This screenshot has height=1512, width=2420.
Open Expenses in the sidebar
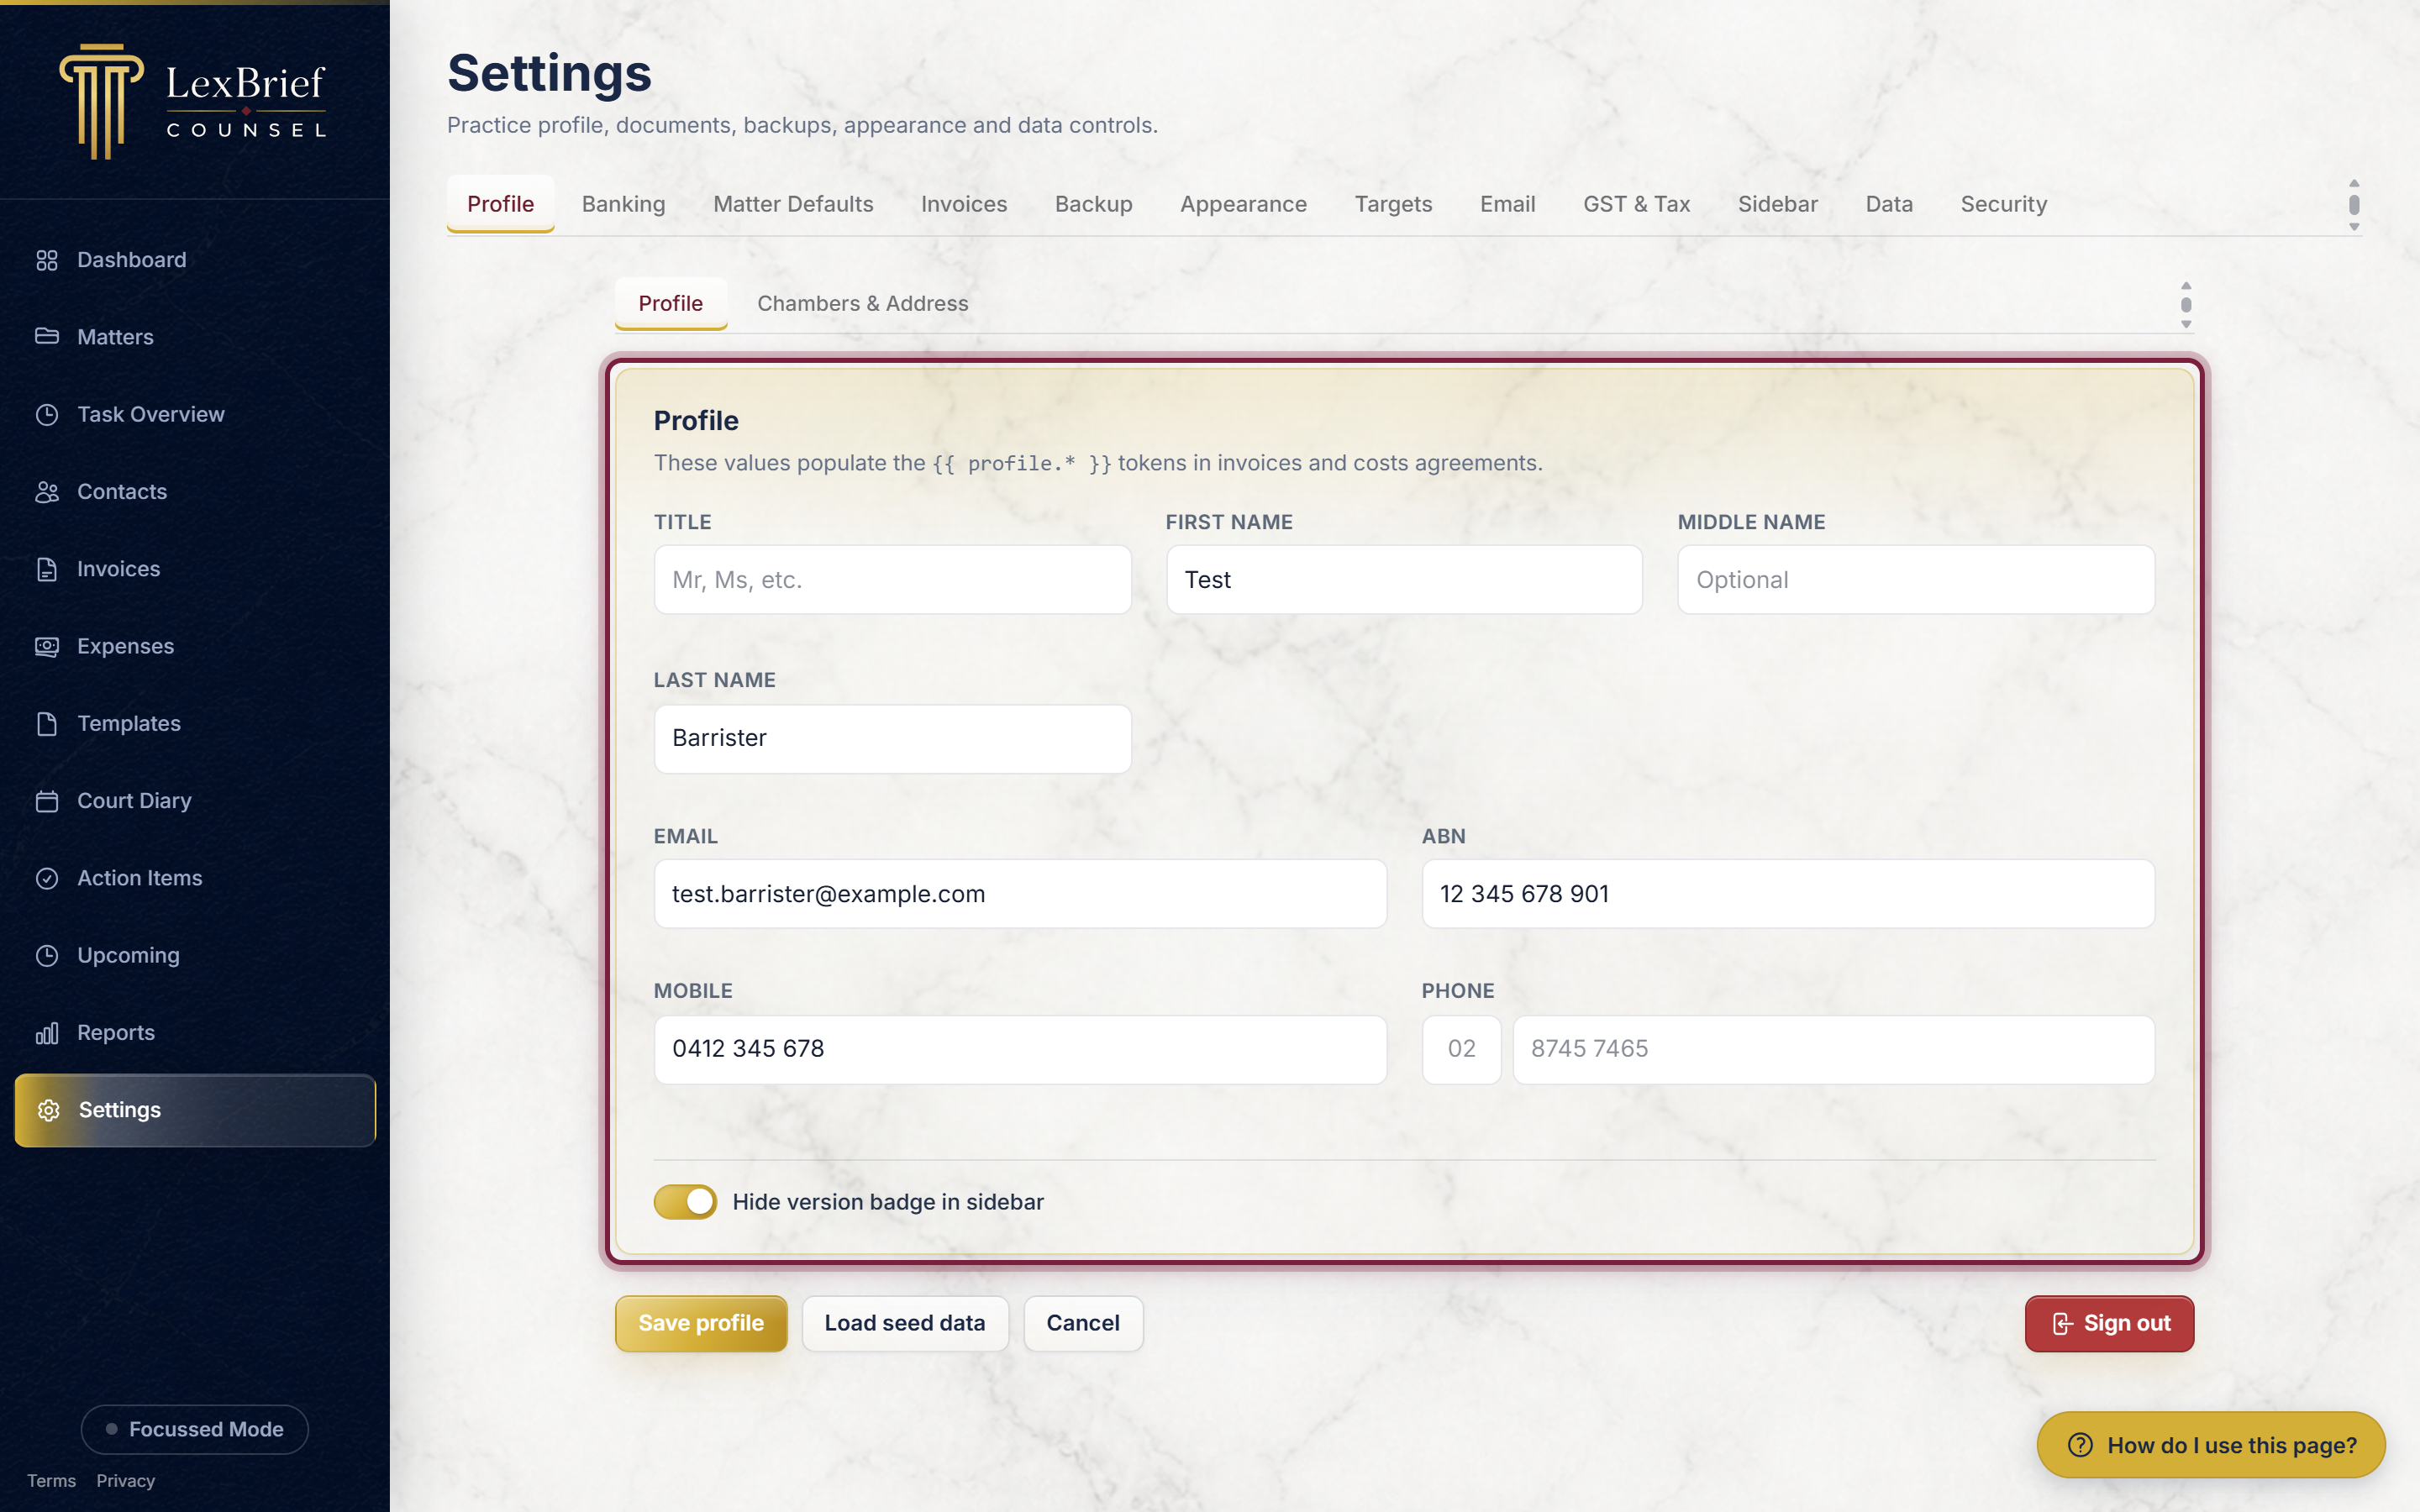click(x=195, y=646)
